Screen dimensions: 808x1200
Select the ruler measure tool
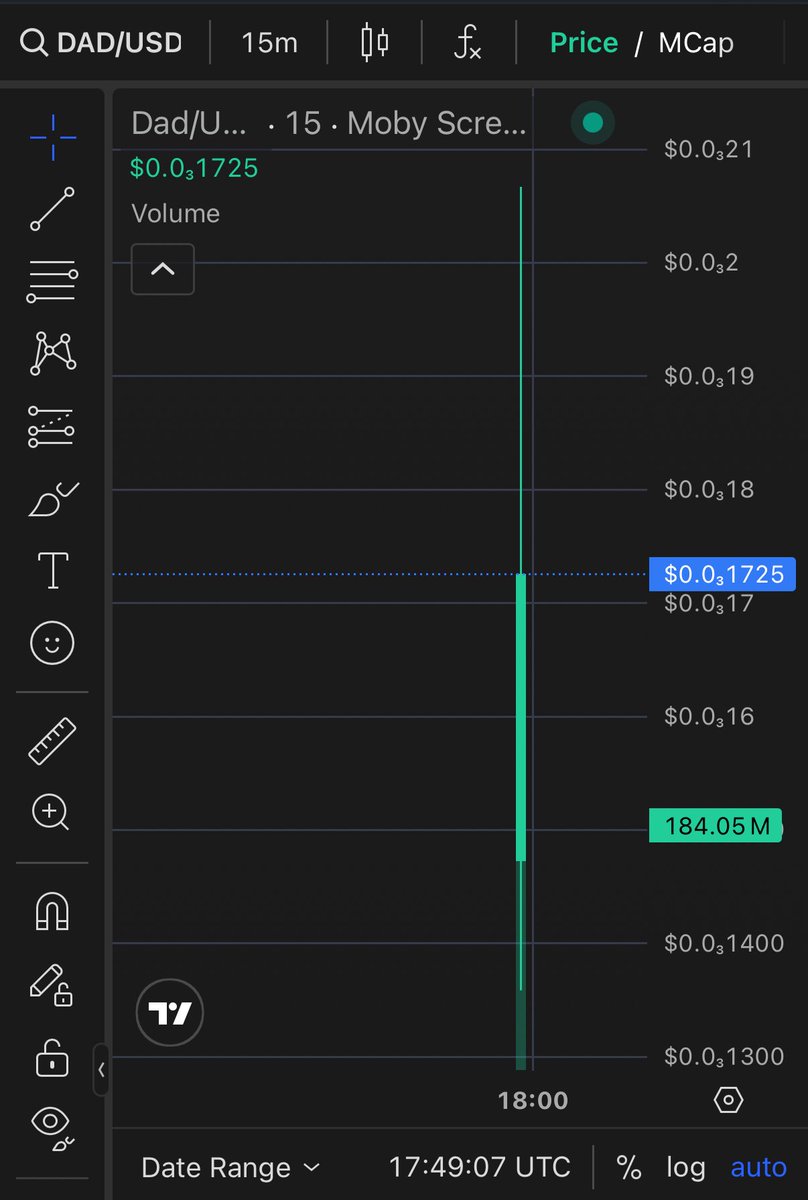[52, 740]
